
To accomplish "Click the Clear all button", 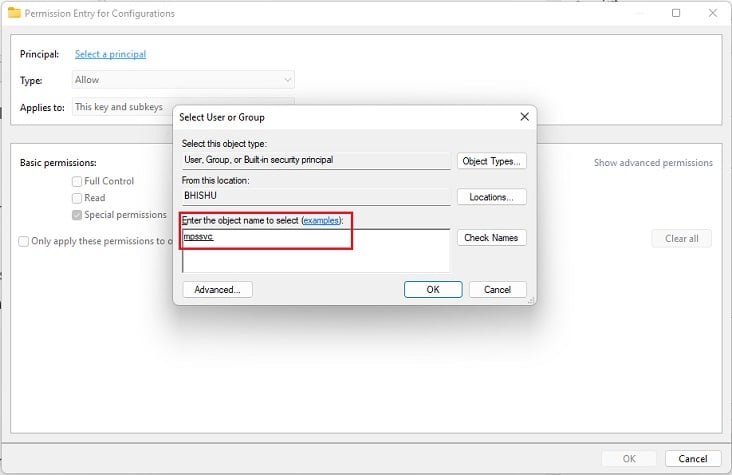I will [x=682, y=239].
